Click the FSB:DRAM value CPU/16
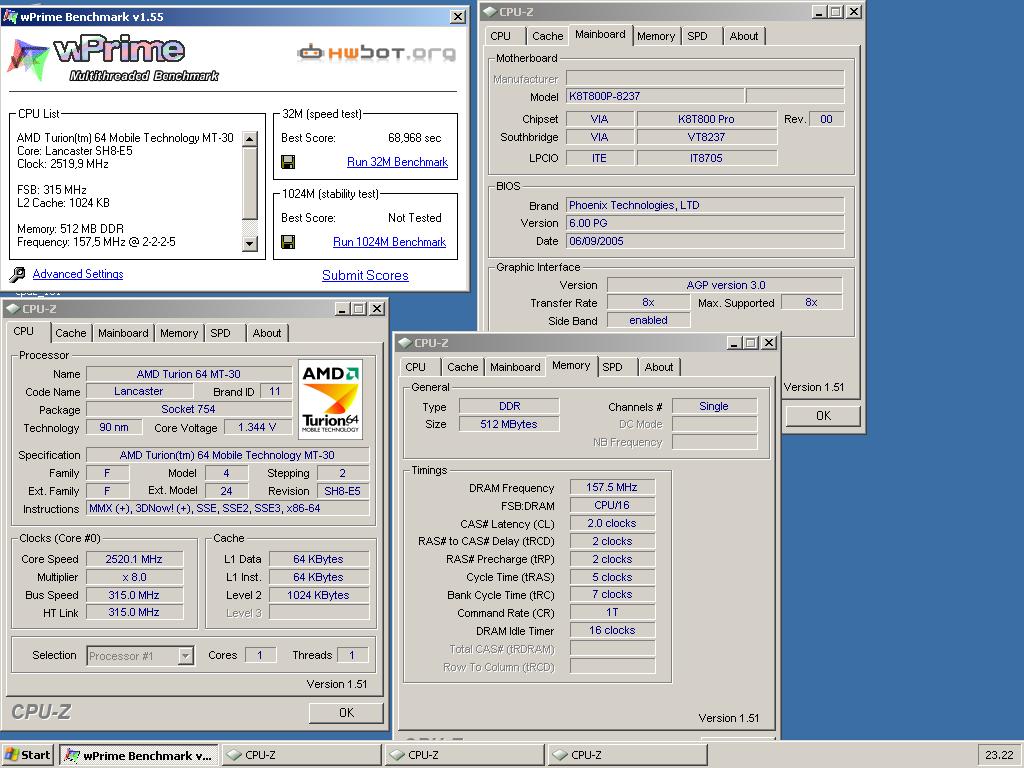1024x768 pixels. pyautogui.click(x=612, y=505)
